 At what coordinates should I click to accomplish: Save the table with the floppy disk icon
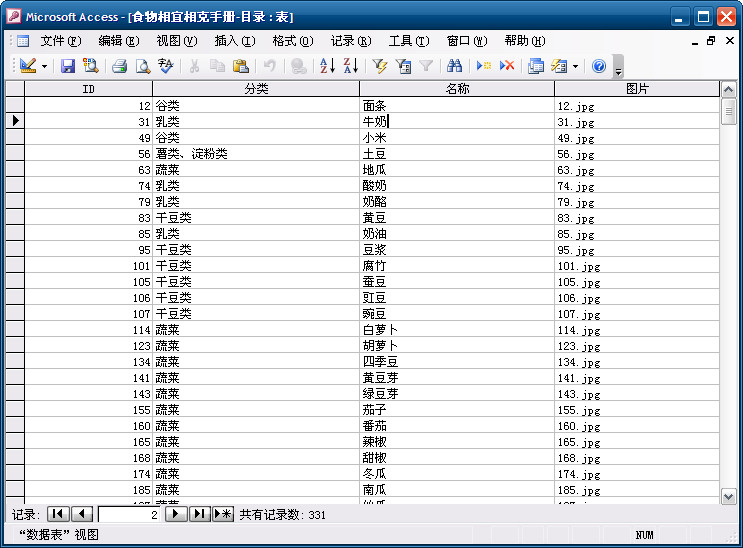(68, 66)
